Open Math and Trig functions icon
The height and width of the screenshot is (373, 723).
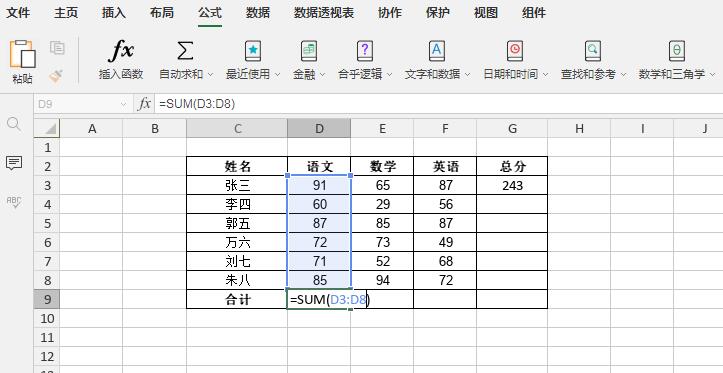pos(676,51)
